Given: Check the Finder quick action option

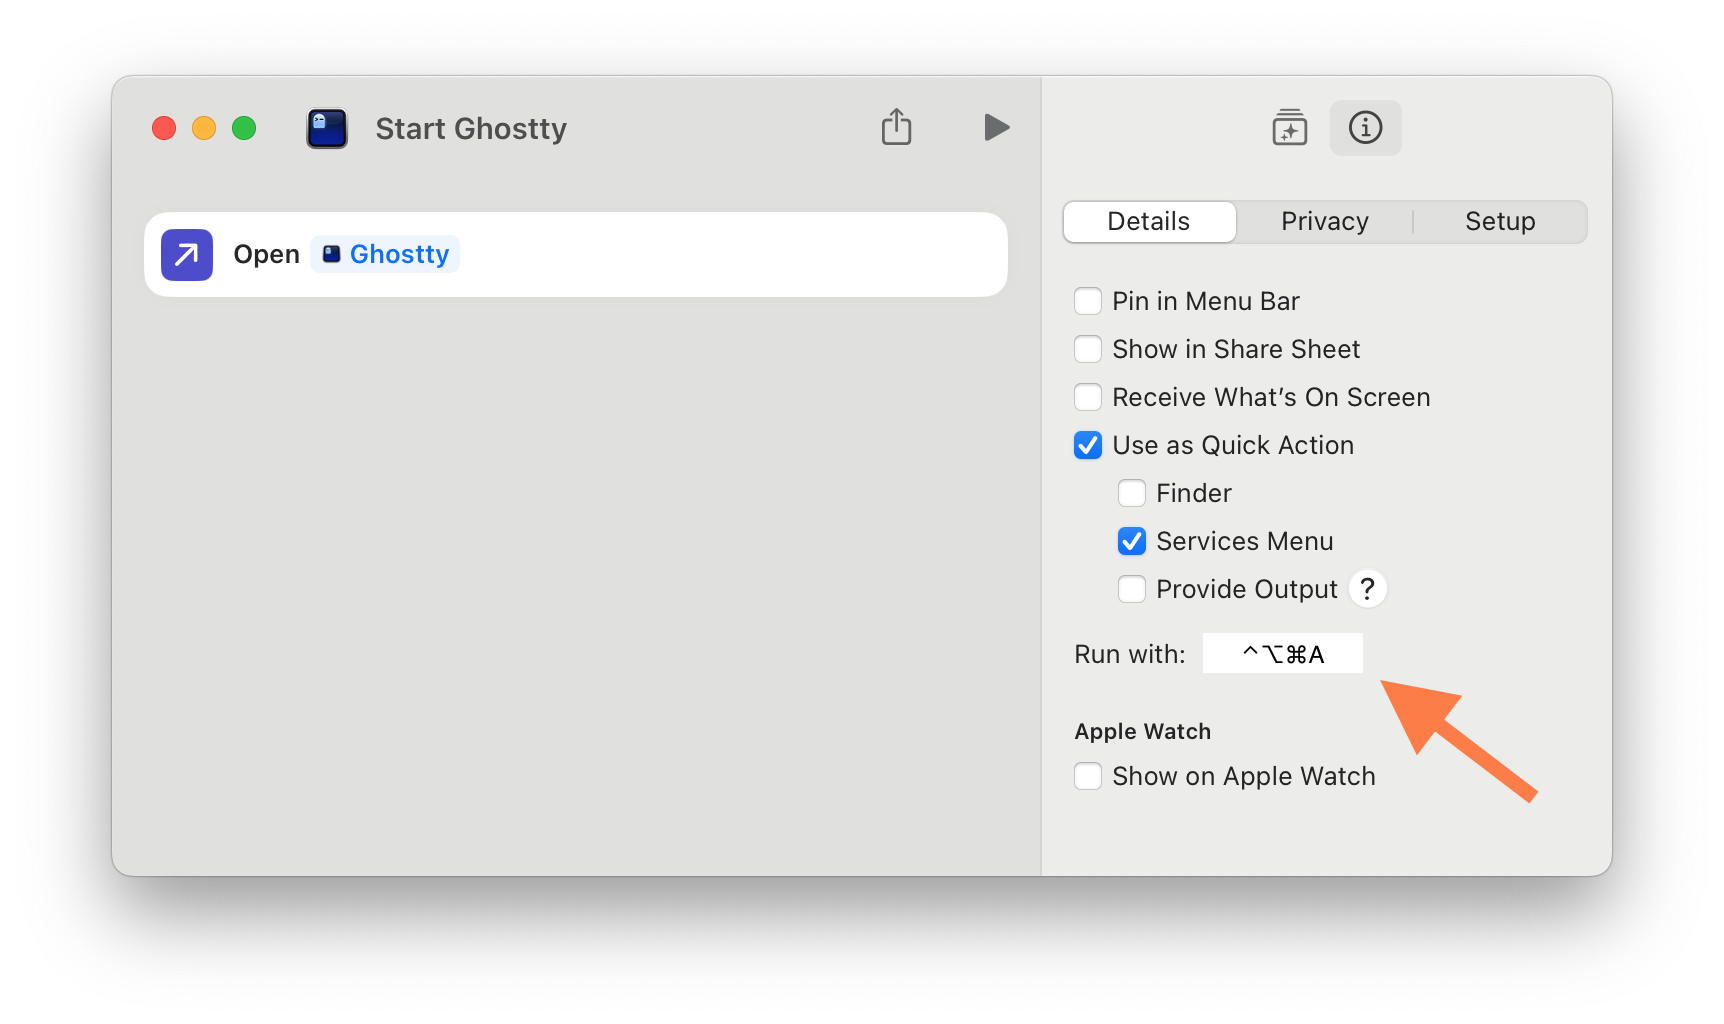Looking at the screenshot, I should point(1132,493).
